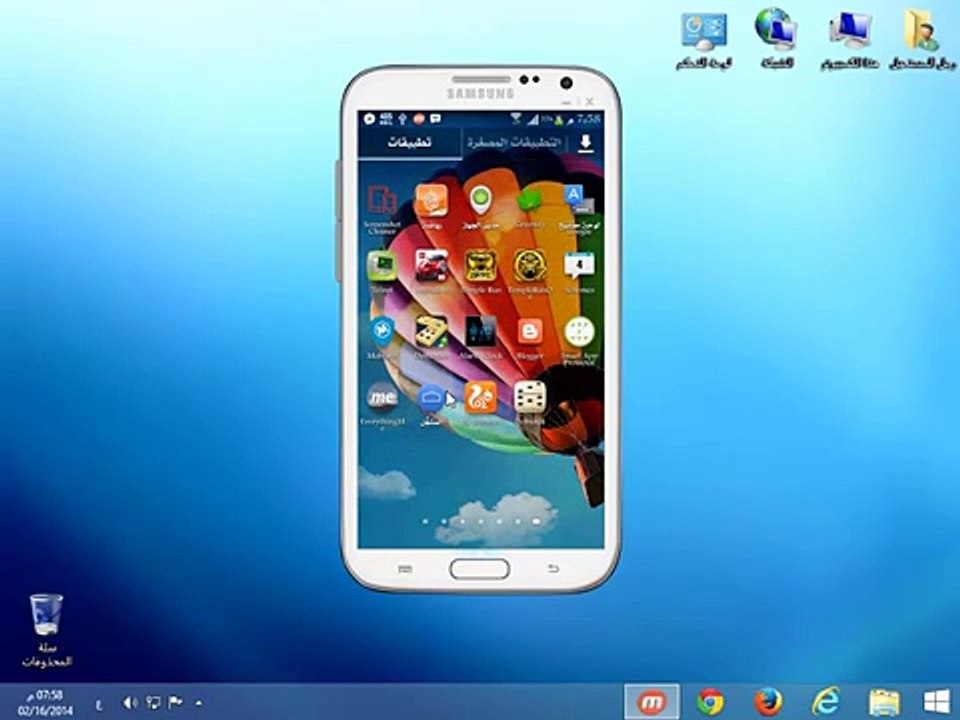The height and width of the screenshot is (720, 960).
Task: Tap the downloaded apps arrow icon
Action: pyautogui.click(x=585, y=143)
